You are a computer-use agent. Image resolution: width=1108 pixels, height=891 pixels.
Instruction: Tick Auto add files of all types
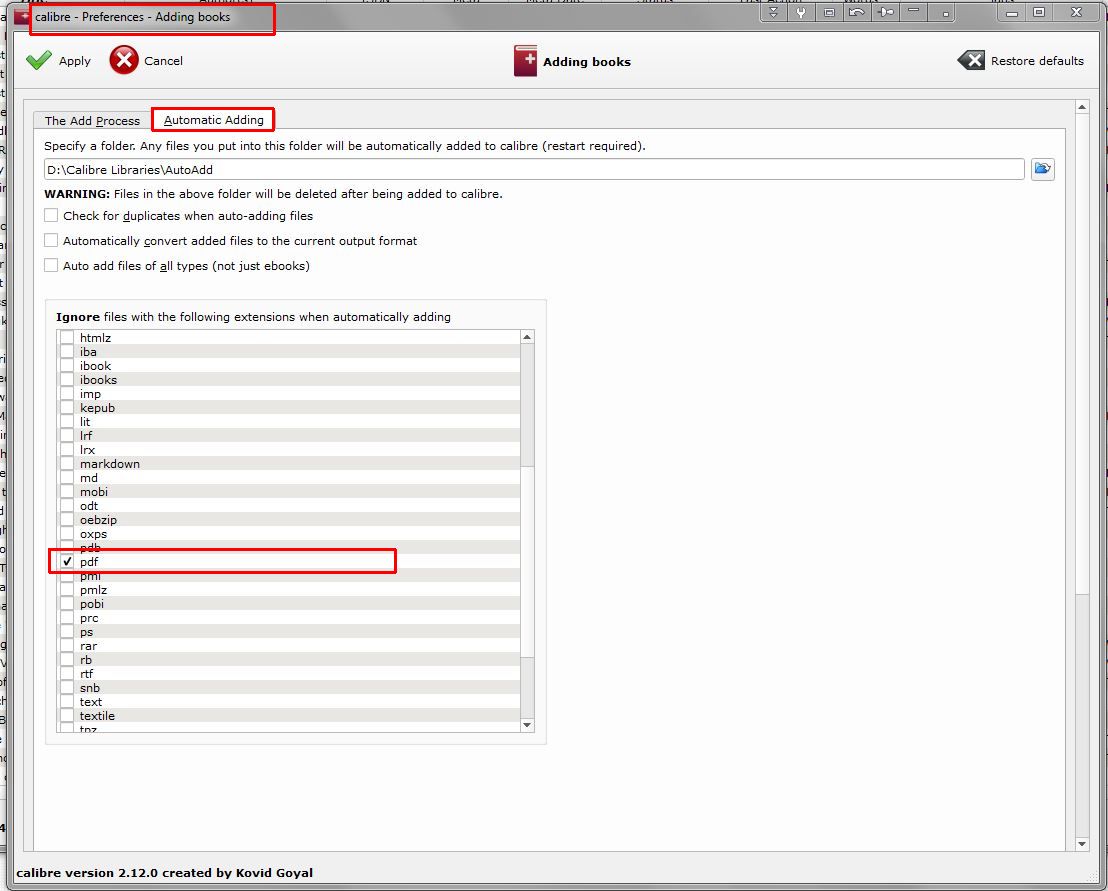(51, 265)
